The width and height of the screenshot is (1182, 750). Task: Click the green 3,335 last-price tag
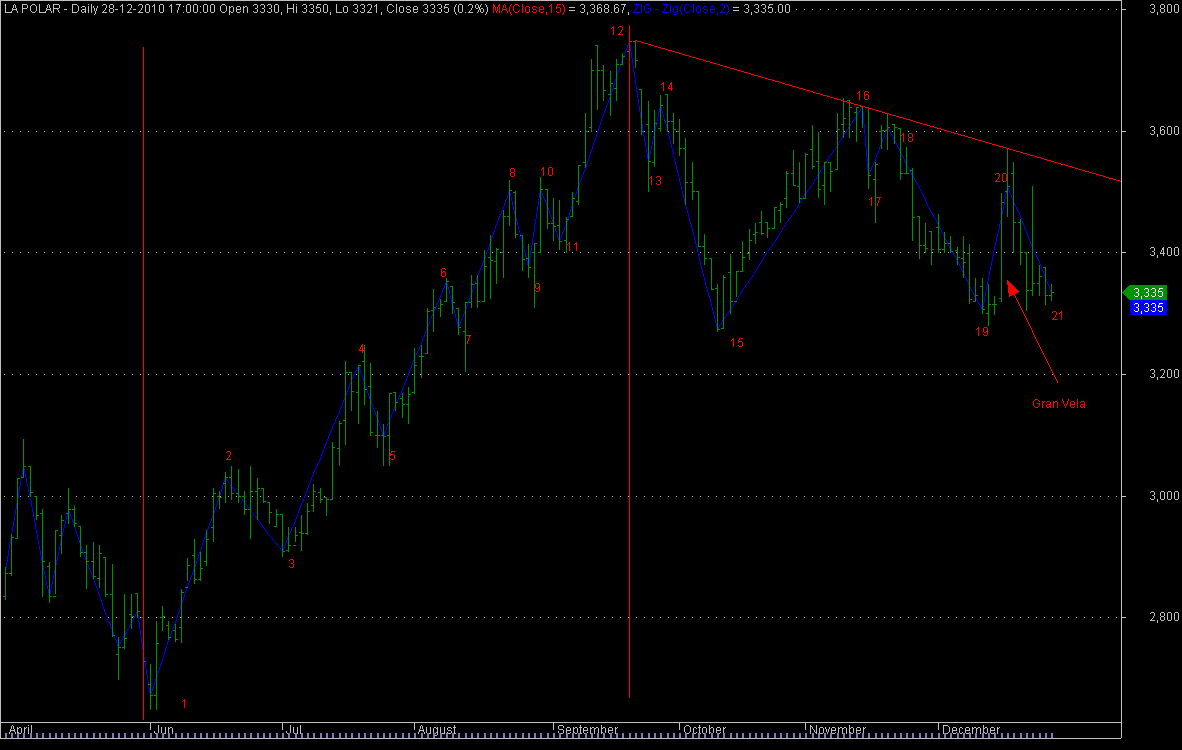coord(1146,292)
